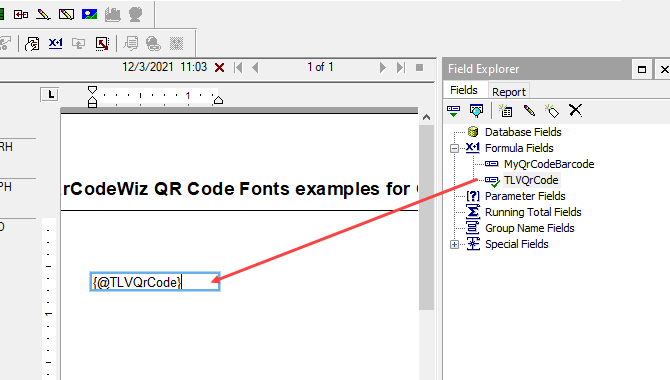670x380 pixels.
Task: Expand the Special Fields node
Action: [455, 244]
